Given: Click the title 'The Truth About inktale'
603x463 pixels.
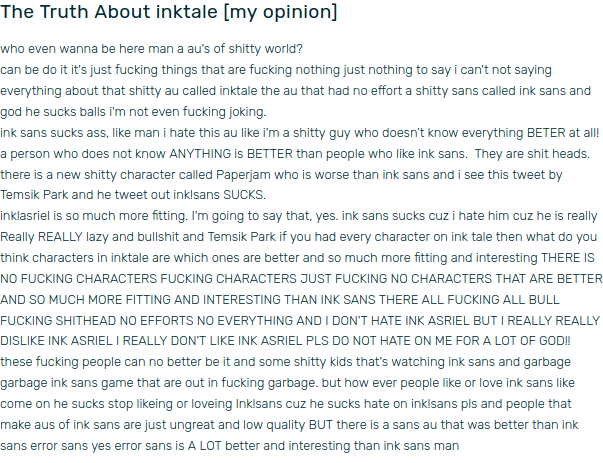Looking at the screenshot, I should 109,12.
